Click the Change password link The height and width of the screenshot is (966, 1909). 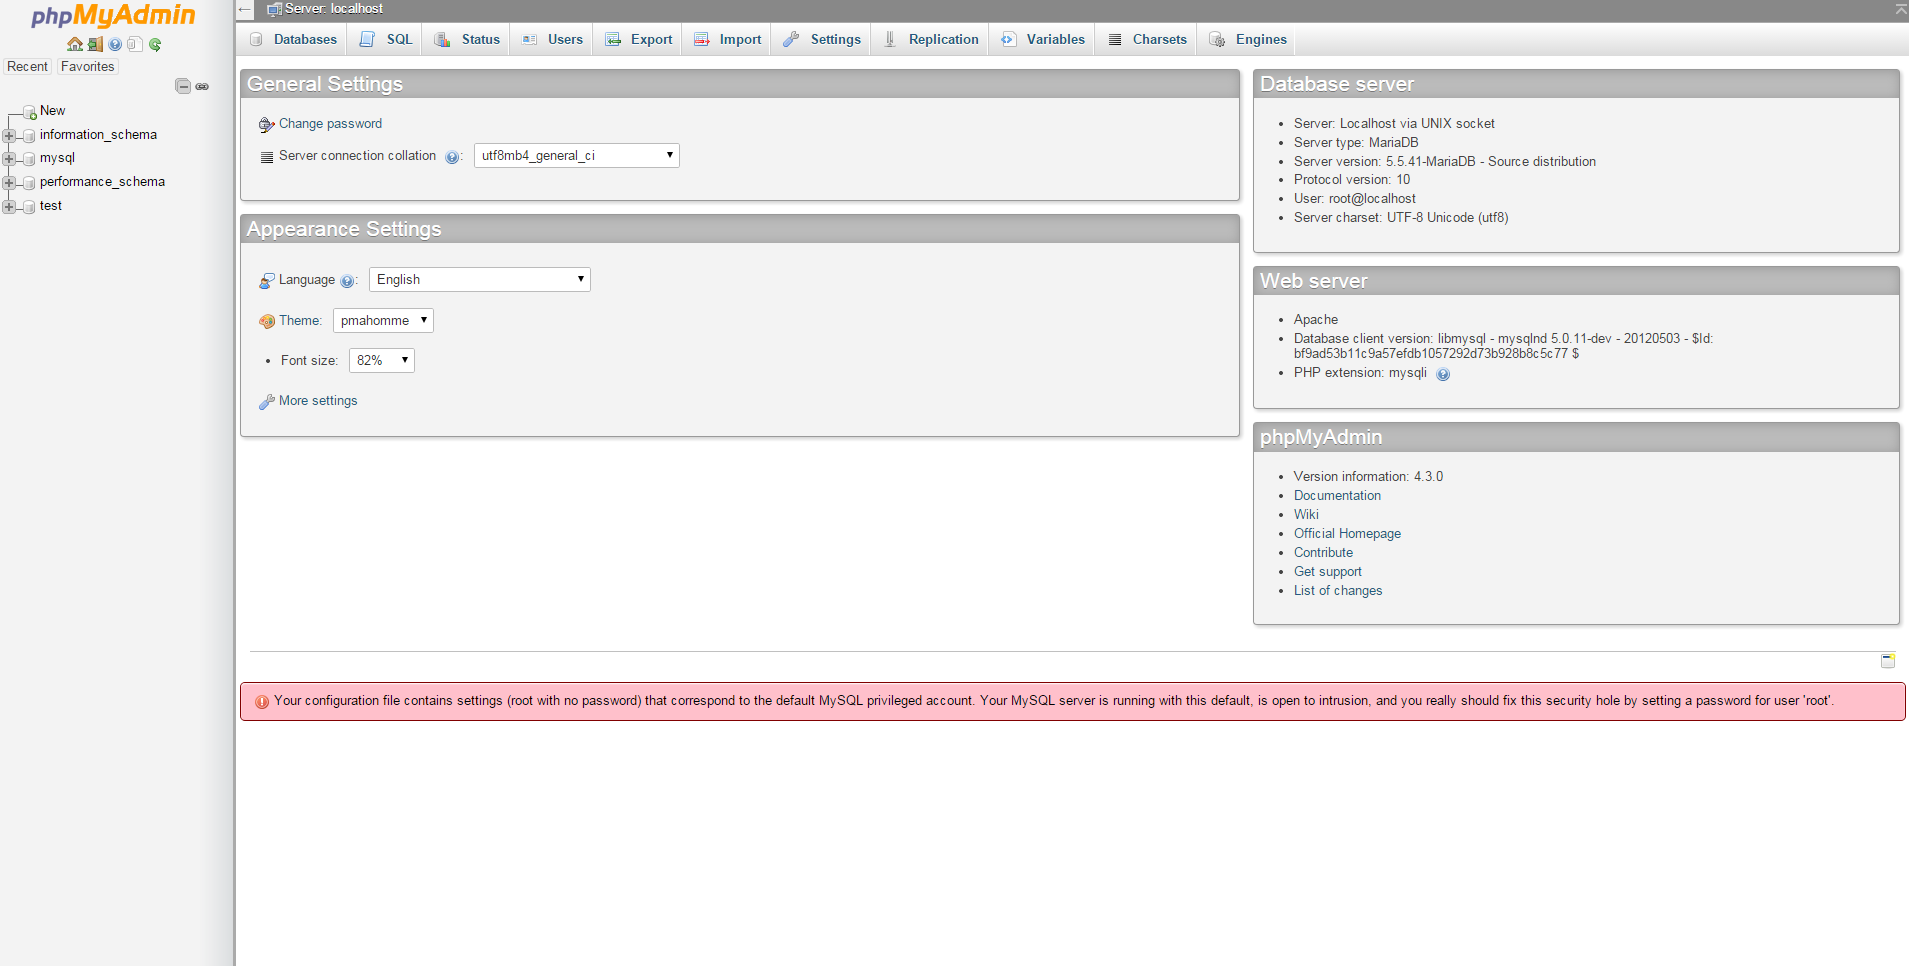(x=330, y=123)
